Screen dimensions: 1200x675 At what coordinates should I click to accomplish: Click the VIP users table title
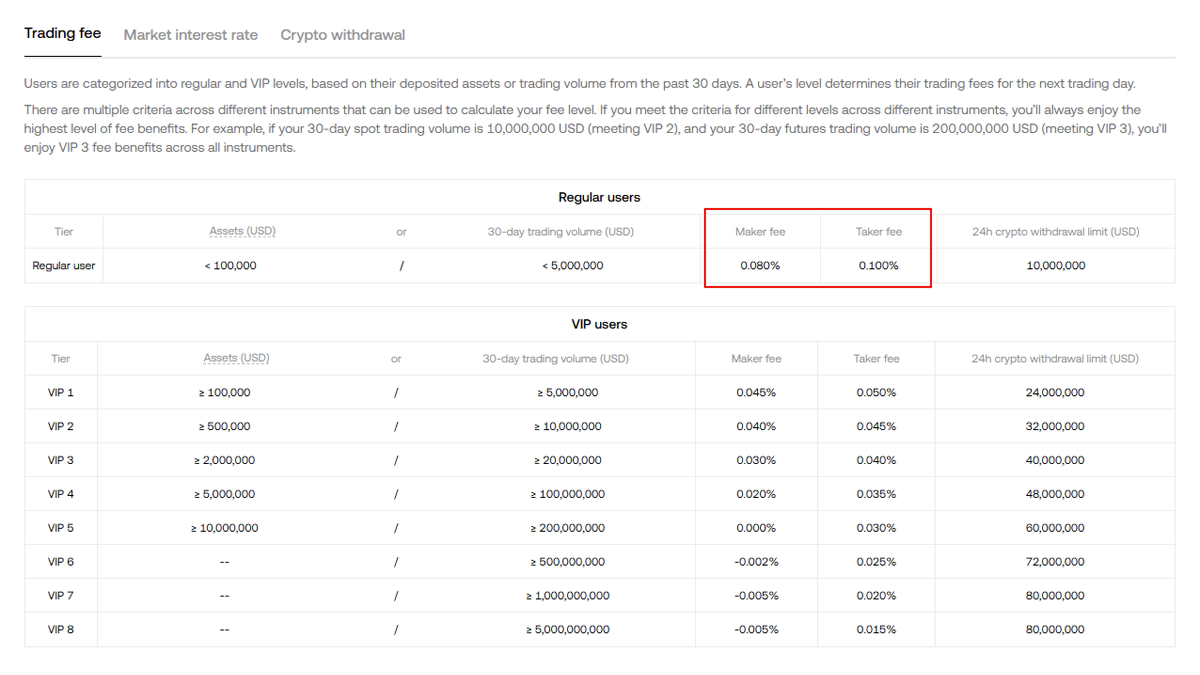pyautogui.click(x=599, y=325)
